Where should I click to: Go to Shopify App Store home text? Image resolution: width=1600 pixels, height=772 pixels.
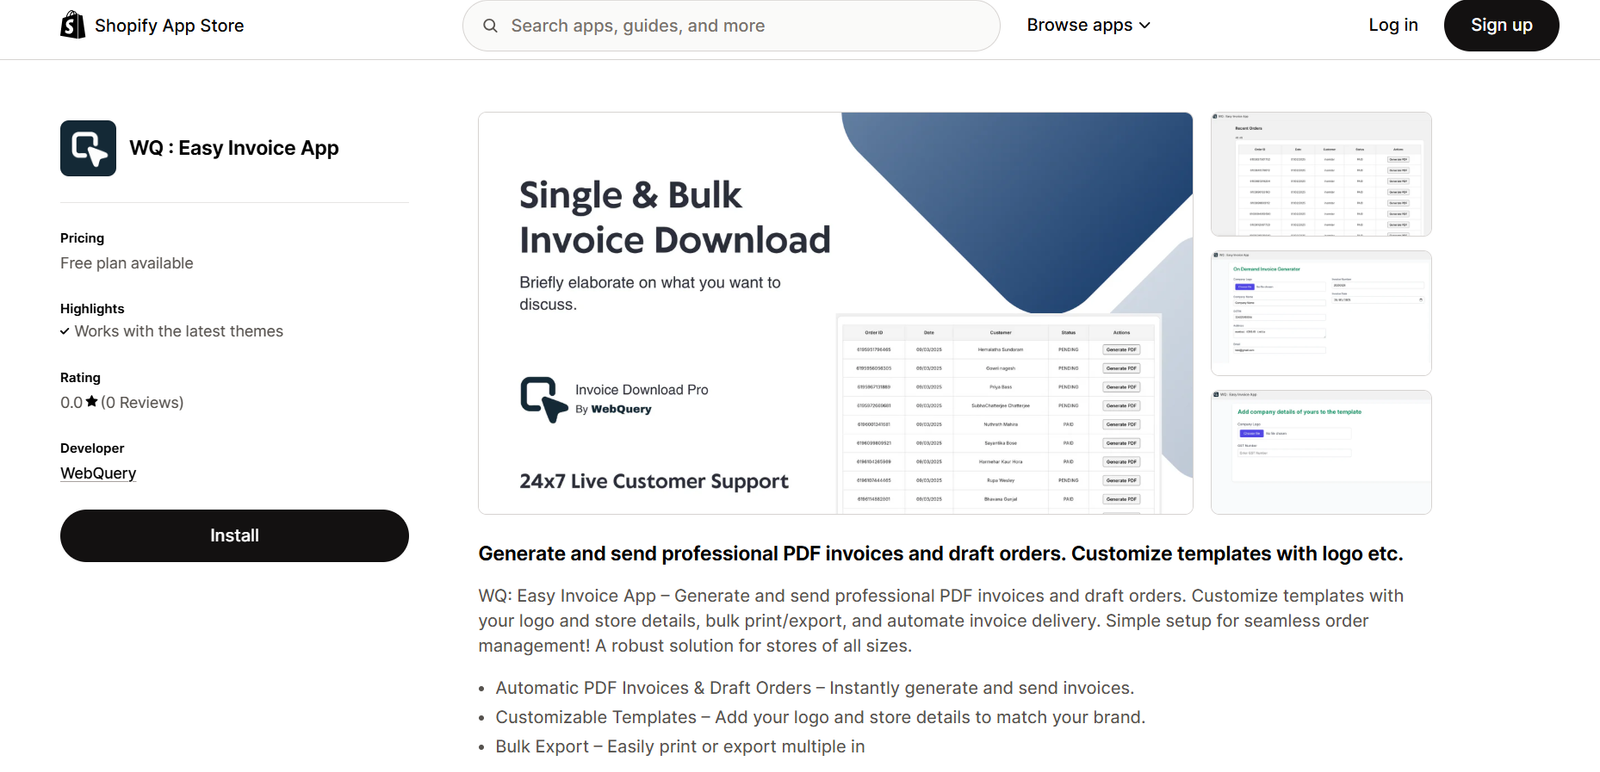(169, 26)
